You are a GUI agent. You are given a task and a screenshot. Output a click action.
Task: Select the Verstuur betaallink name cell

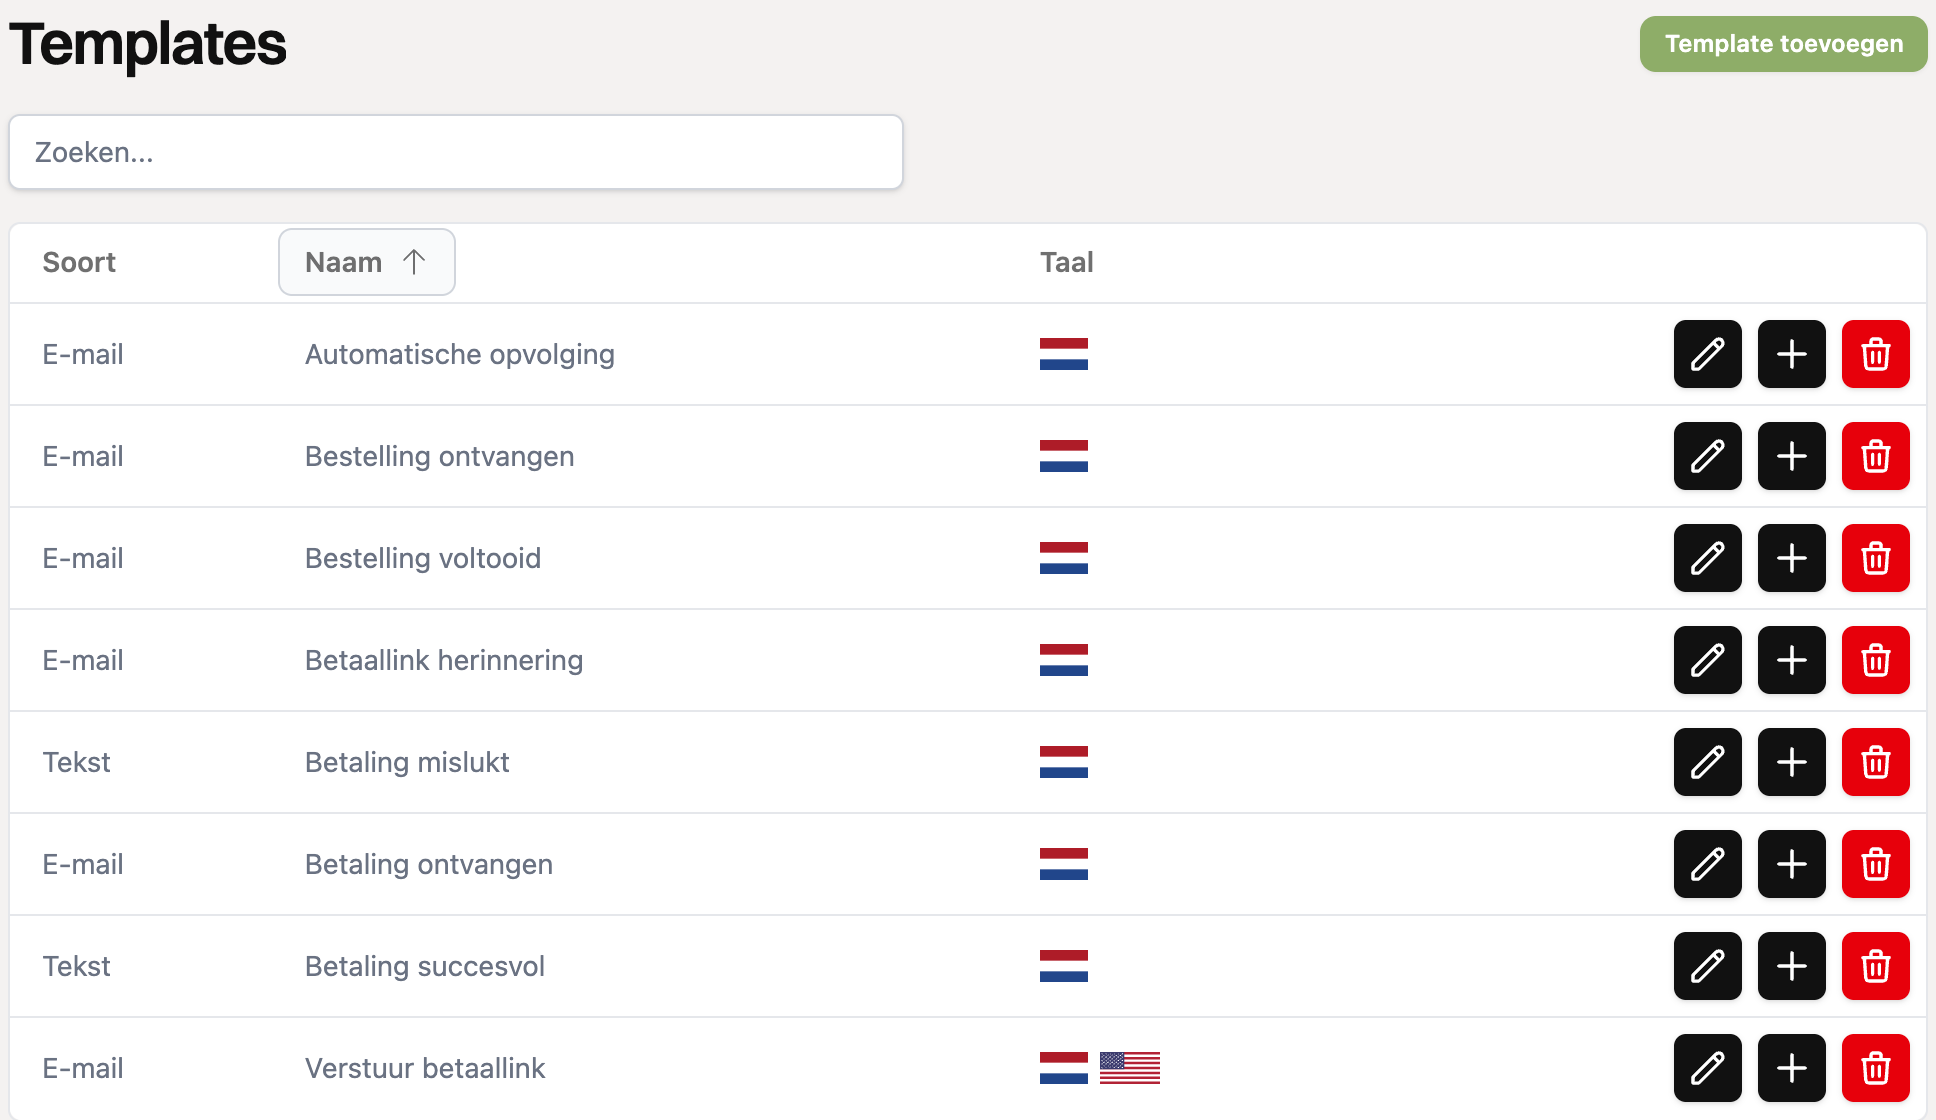coord(425,1068)
